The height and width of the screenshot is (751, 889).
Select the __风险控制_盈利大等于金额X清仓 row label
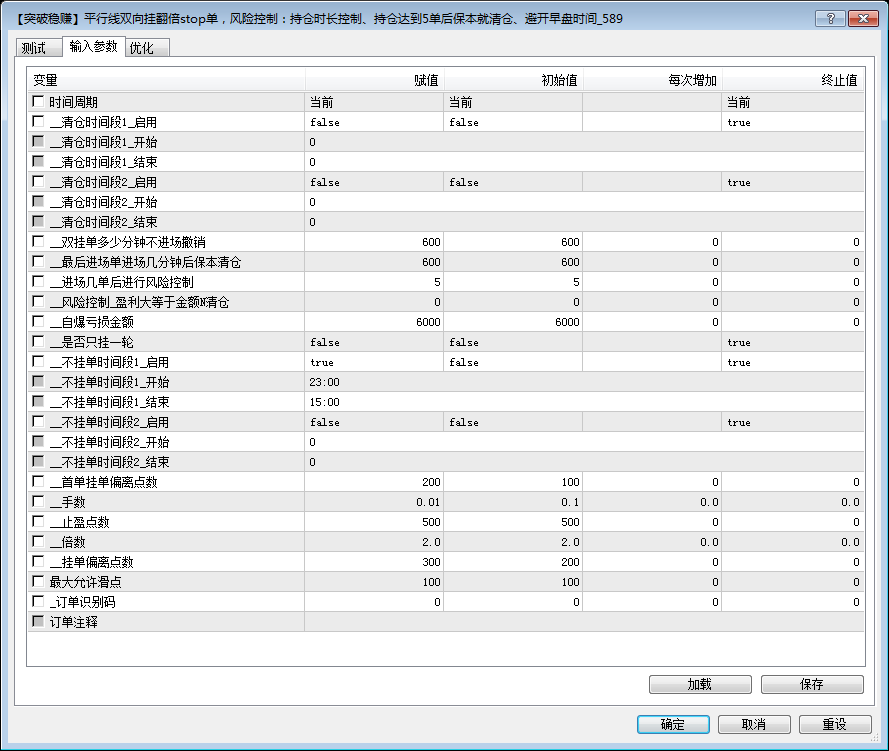(x=139, y=302)
